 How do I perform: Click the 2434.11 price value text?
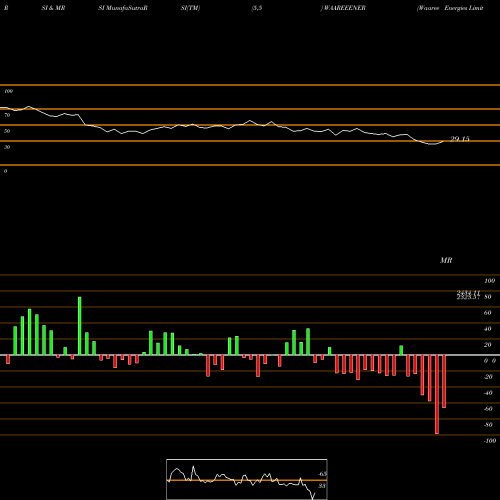point(468,293)
